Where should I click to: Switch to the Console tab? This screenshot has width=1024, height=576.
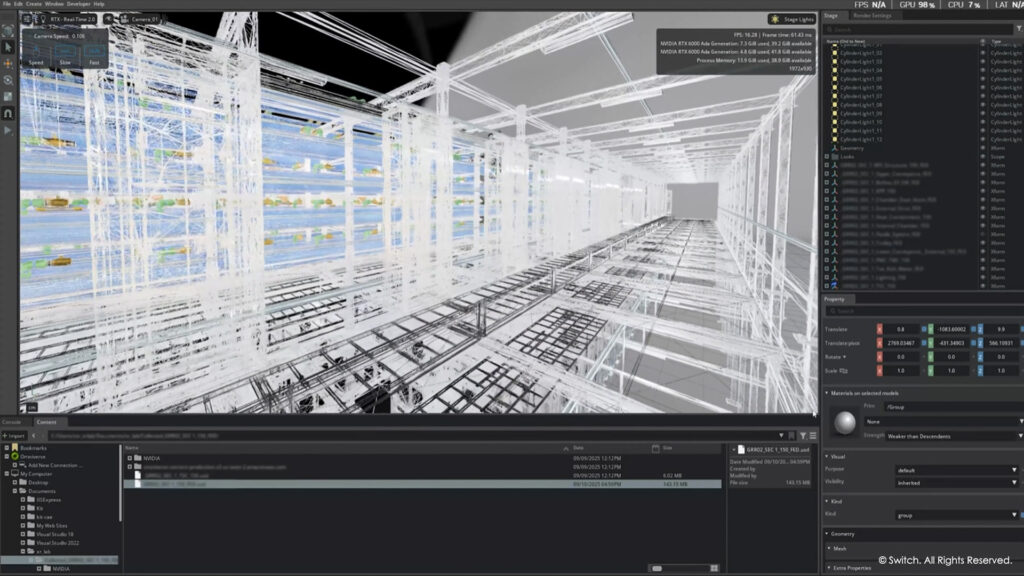click(12, 422)
